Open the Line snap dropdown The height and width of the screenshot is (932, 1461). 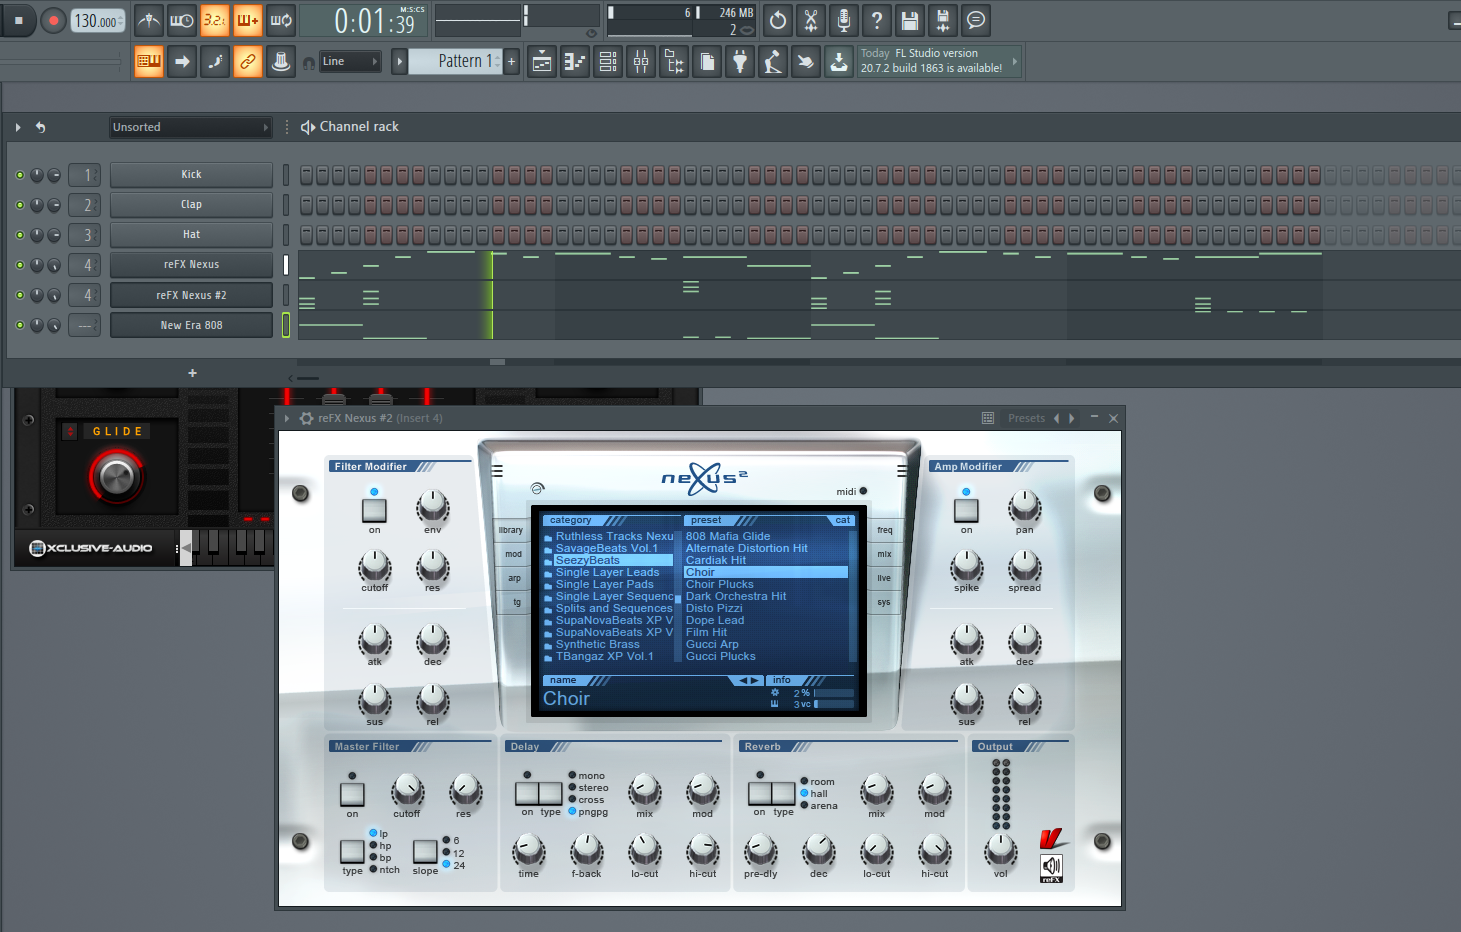tap(350, 61)
